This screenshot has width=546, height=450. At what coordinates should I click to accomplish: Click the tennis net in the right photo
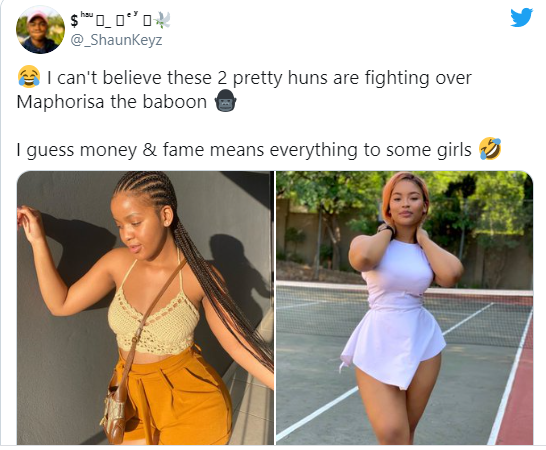coord(404,311)
